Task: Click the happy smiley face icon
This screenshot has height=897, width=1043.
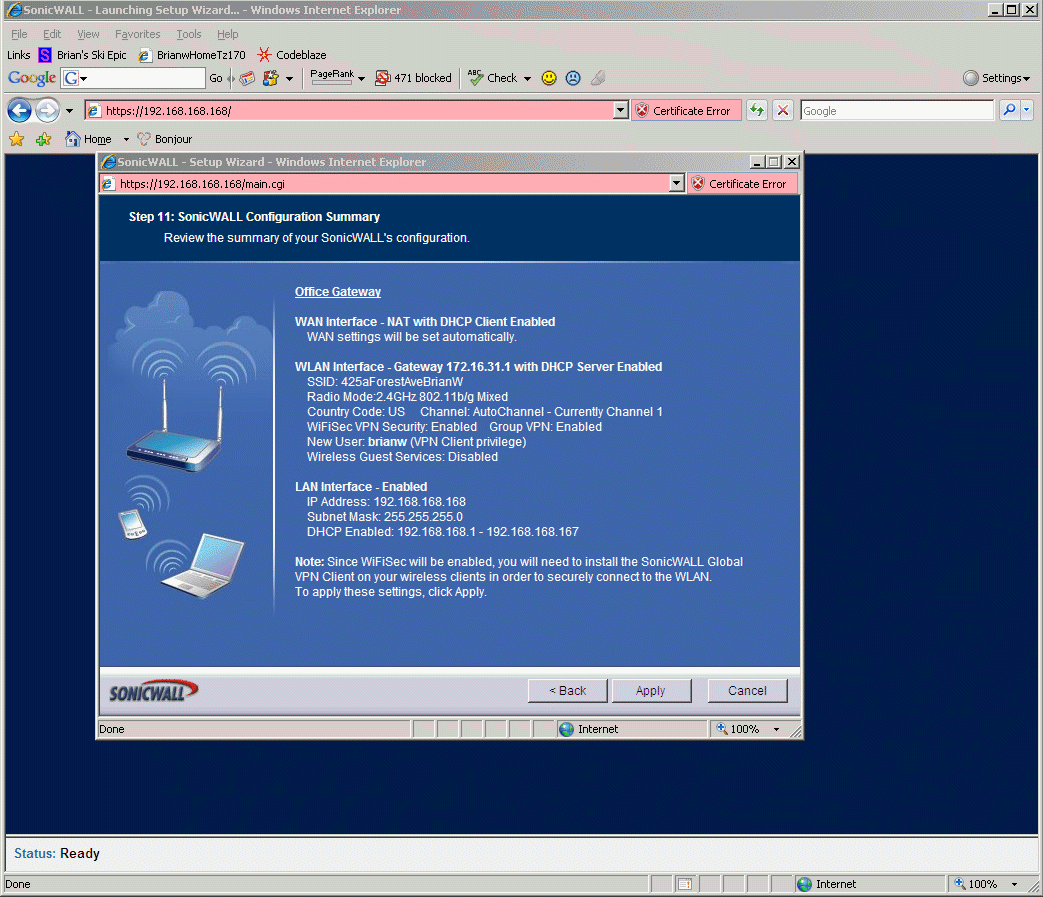Action: (x=549, y=78)
